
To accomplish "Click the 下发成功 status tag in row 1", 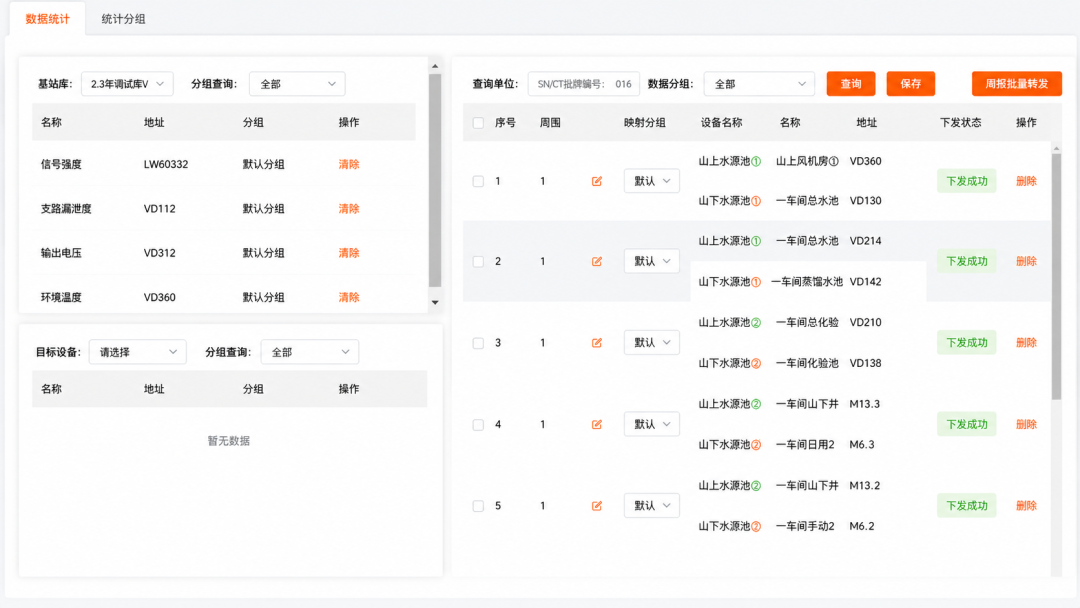I will (x=966, y=181).
